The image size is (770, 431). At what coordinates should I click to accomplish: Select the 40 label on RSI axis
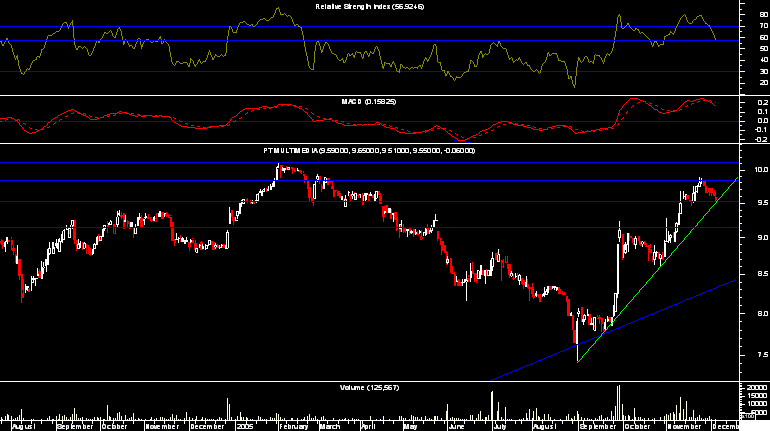(x=764, y=60)
